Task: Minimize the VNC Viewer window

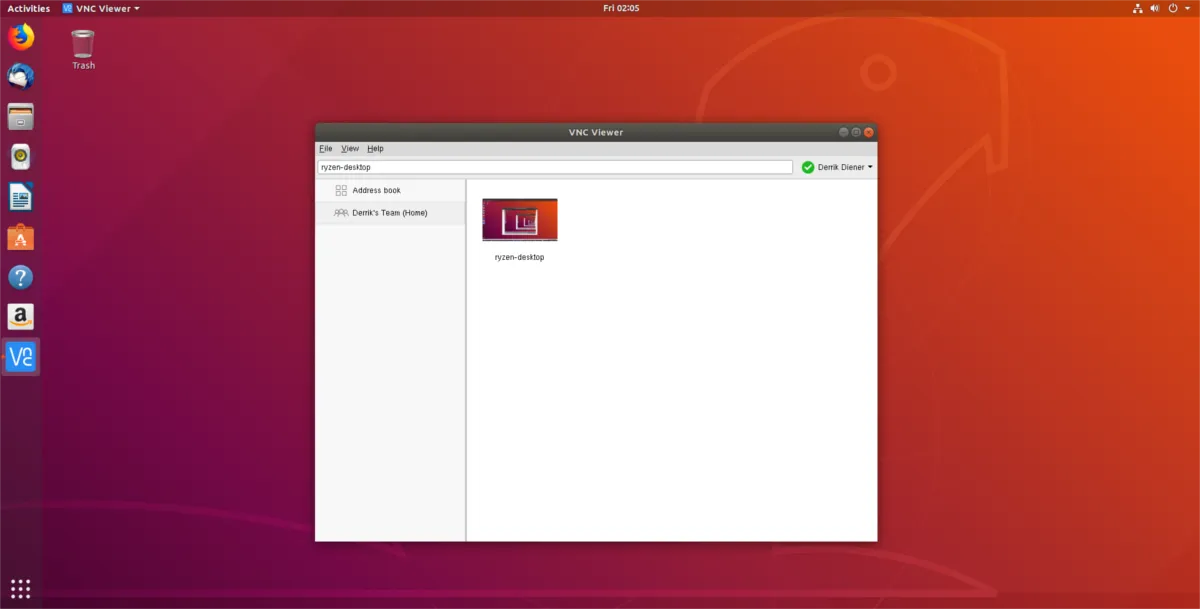Action: point(844,132)
